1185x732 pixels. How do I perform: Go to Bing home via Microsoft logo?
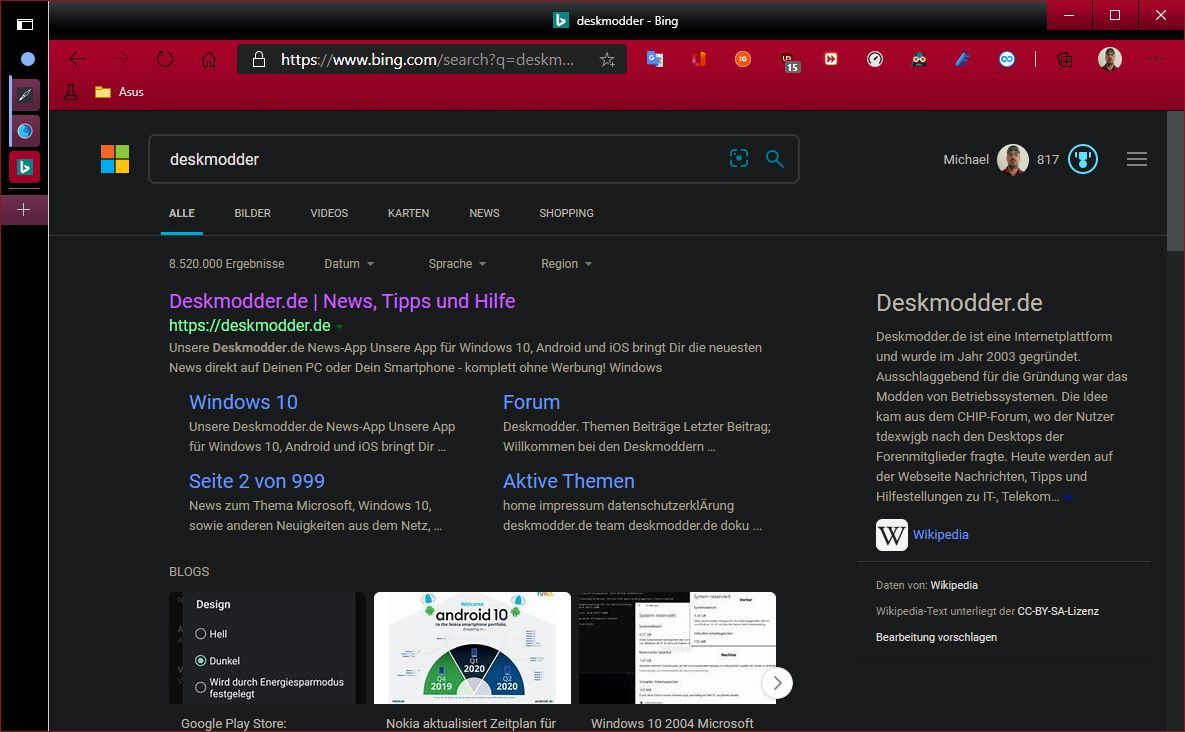[x=115, y=159]
